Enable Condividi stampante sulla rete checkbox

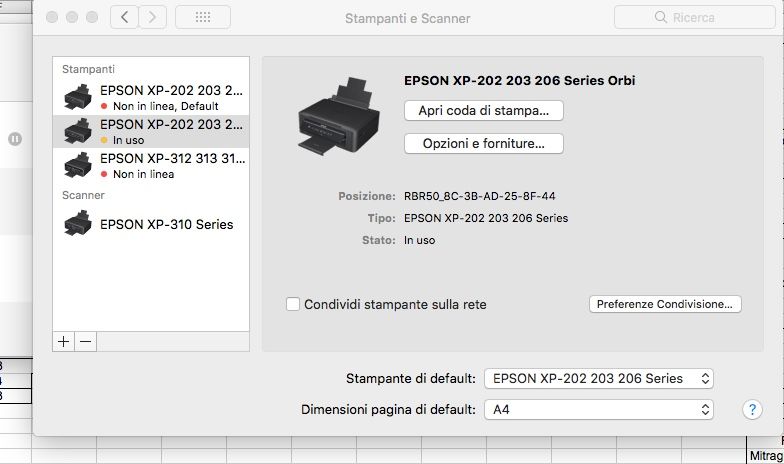tap(292, 304)
